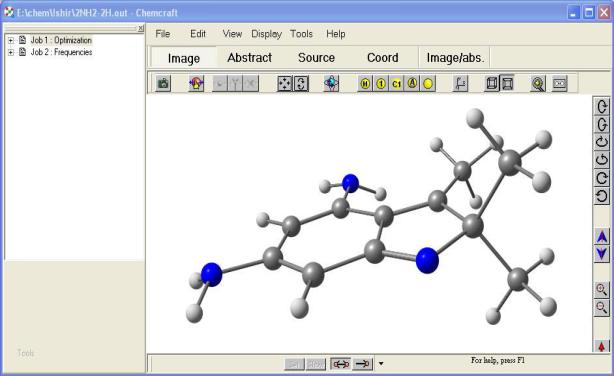Switch to the Abstract tab

(249, 58)
